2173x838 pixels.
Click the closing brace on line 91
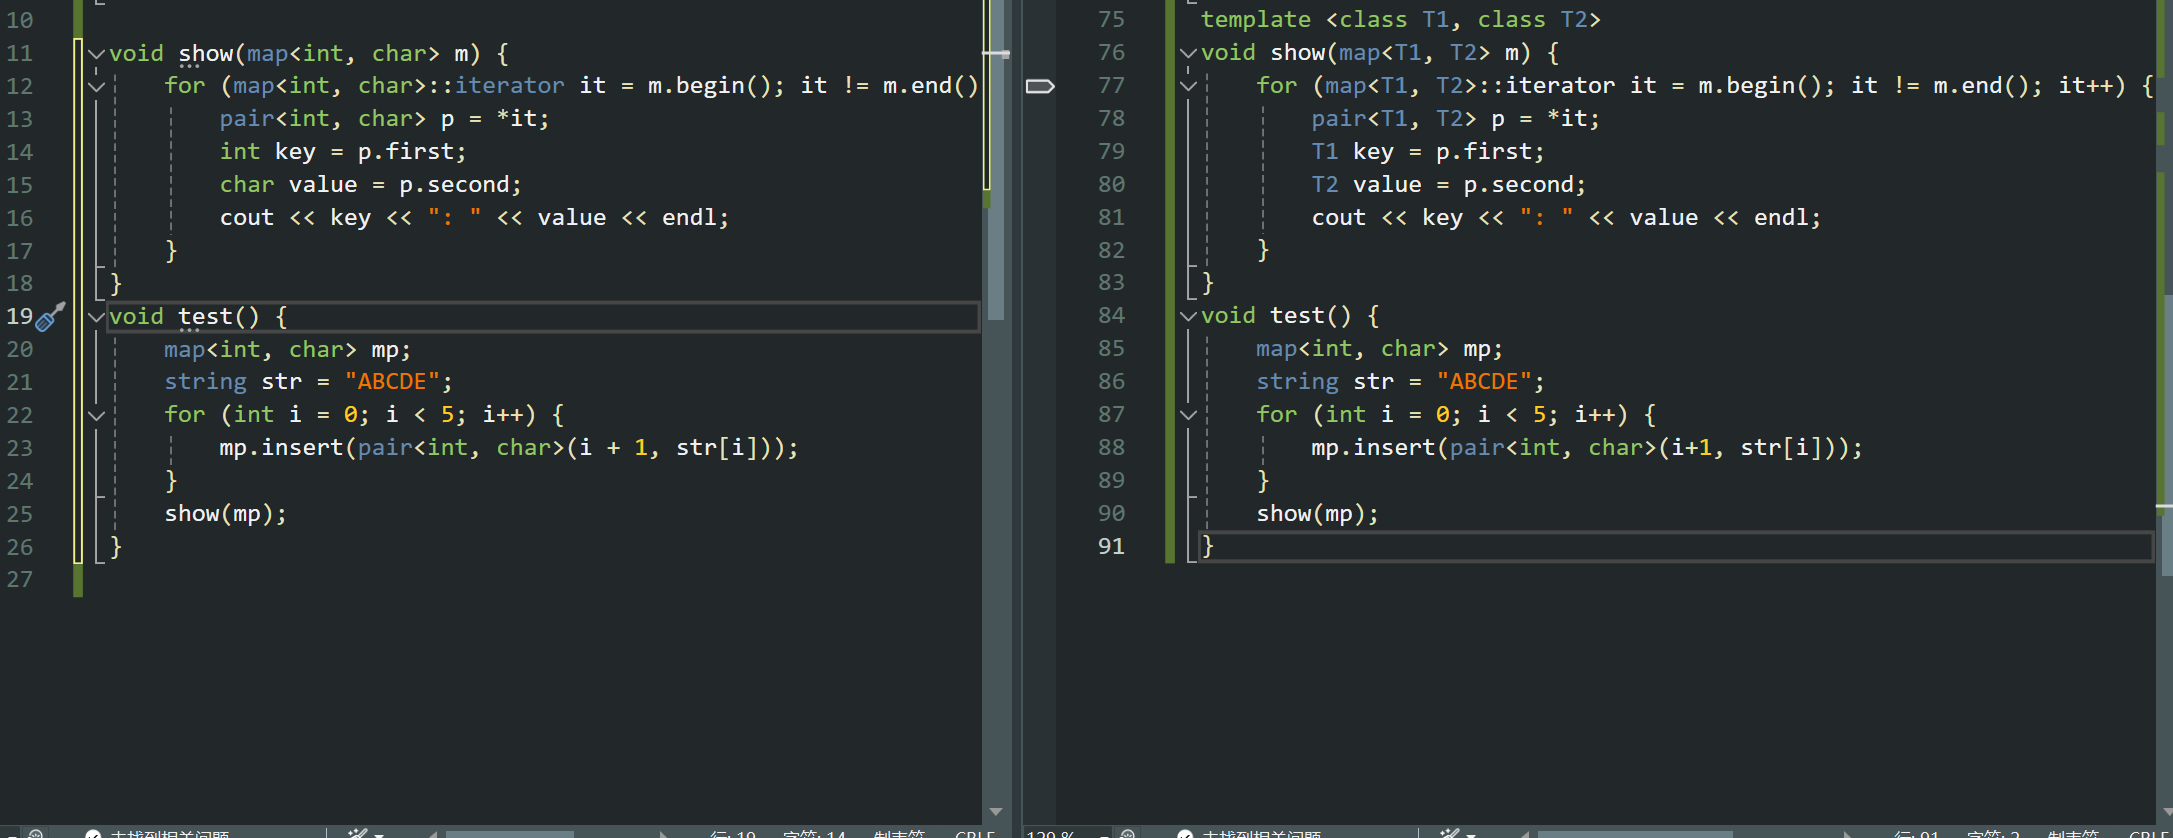pyautogui.click(x=1208, y=547)
